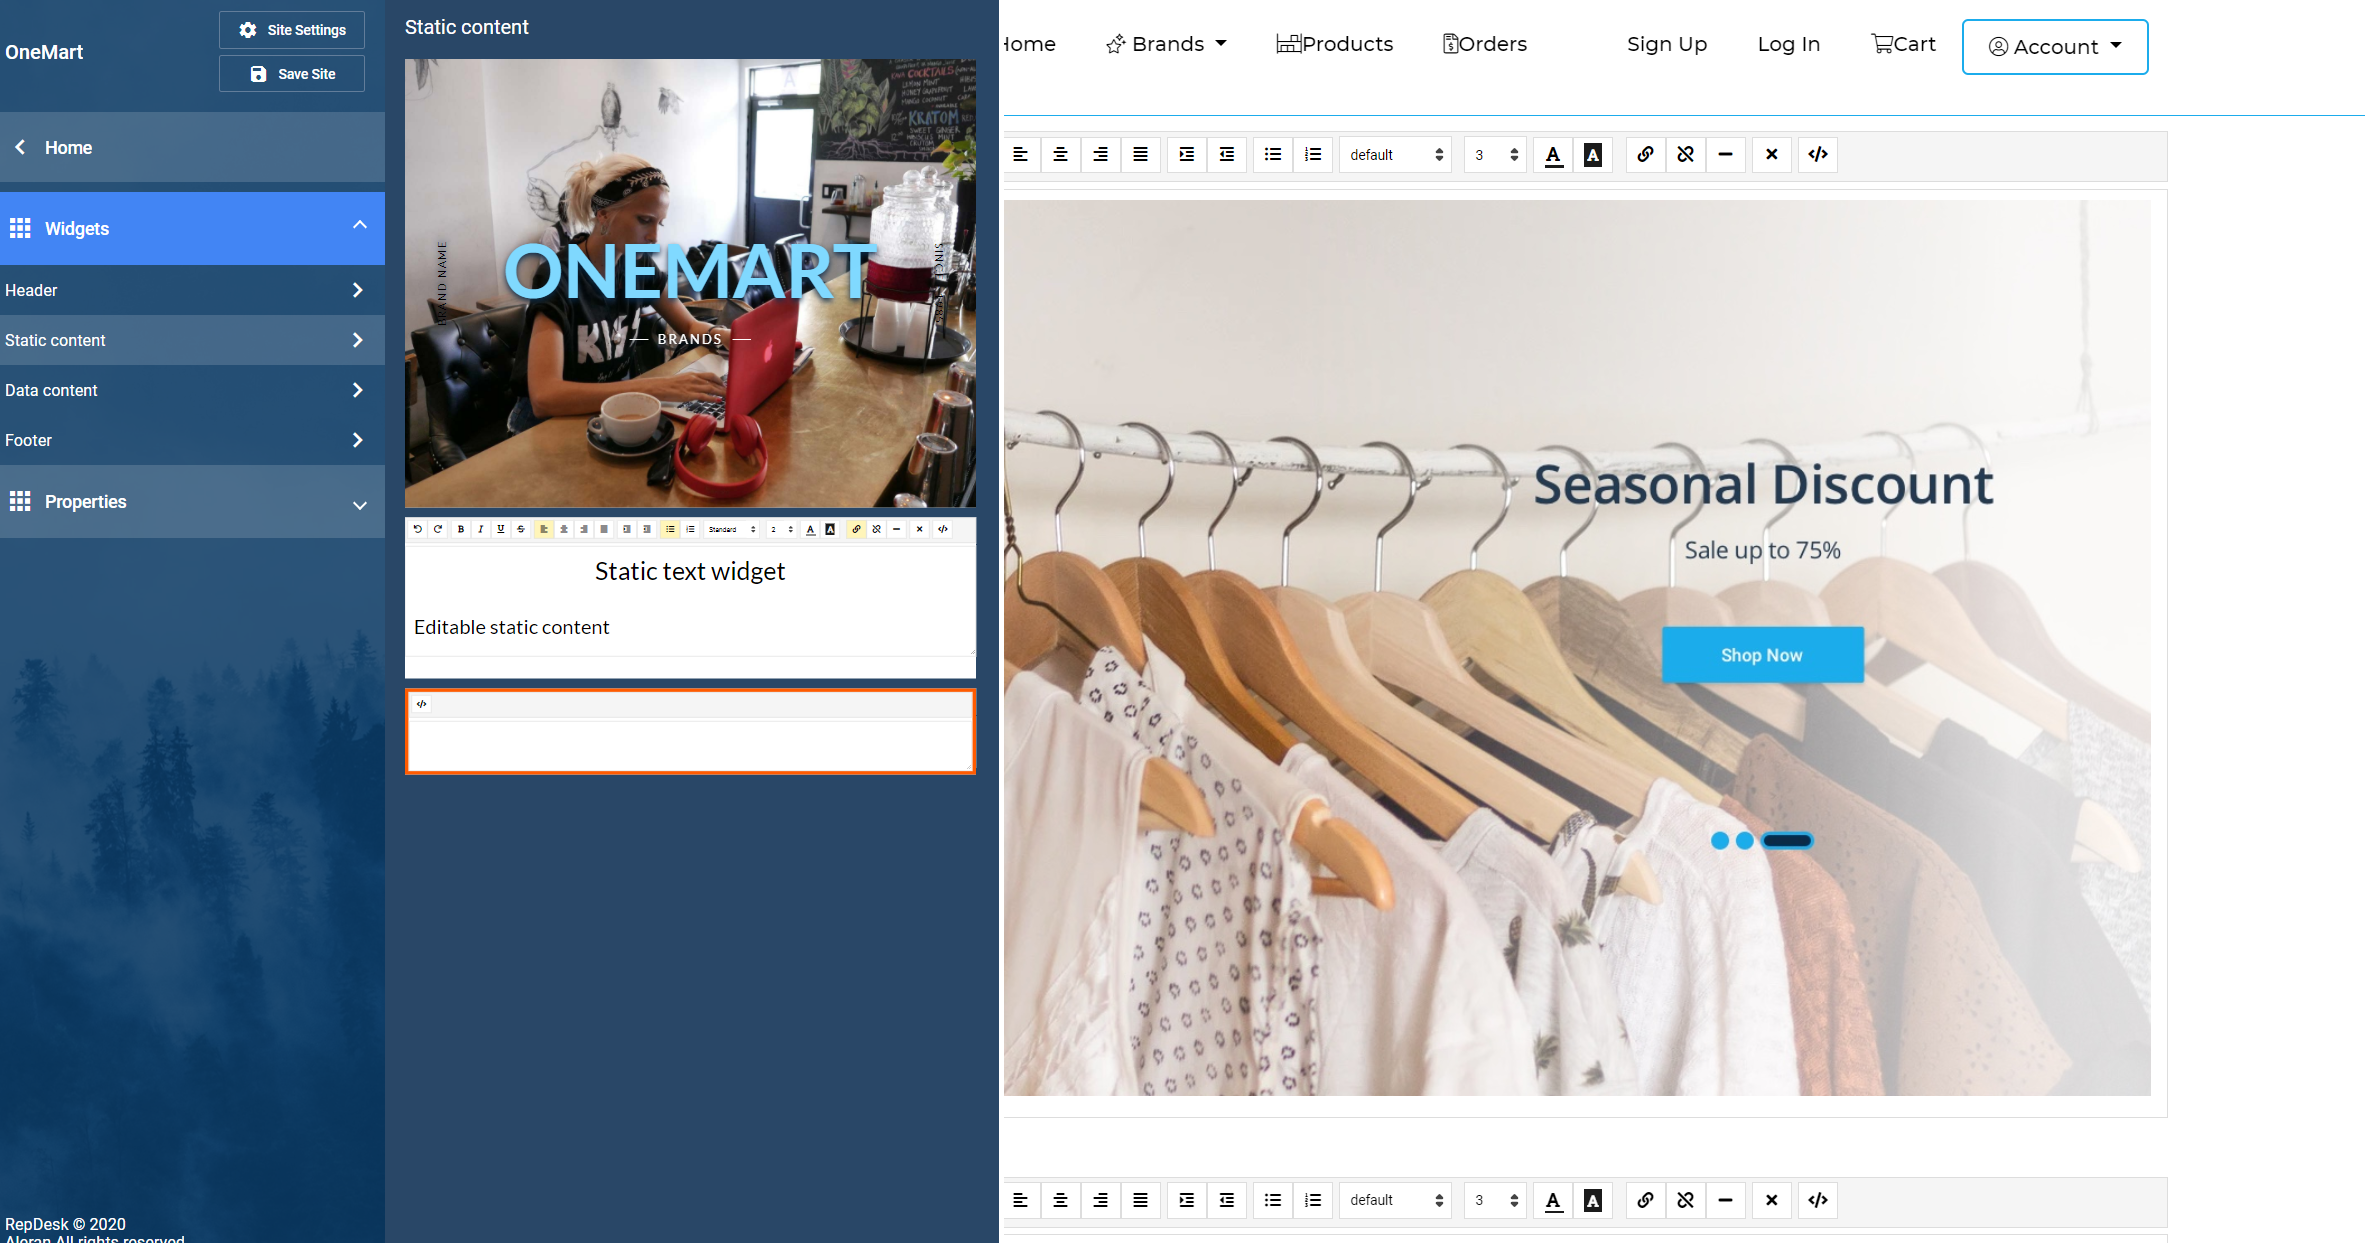The image size is (2365, 1243).
Task: Collapse the Properties panel
Action: click(193, 501)
